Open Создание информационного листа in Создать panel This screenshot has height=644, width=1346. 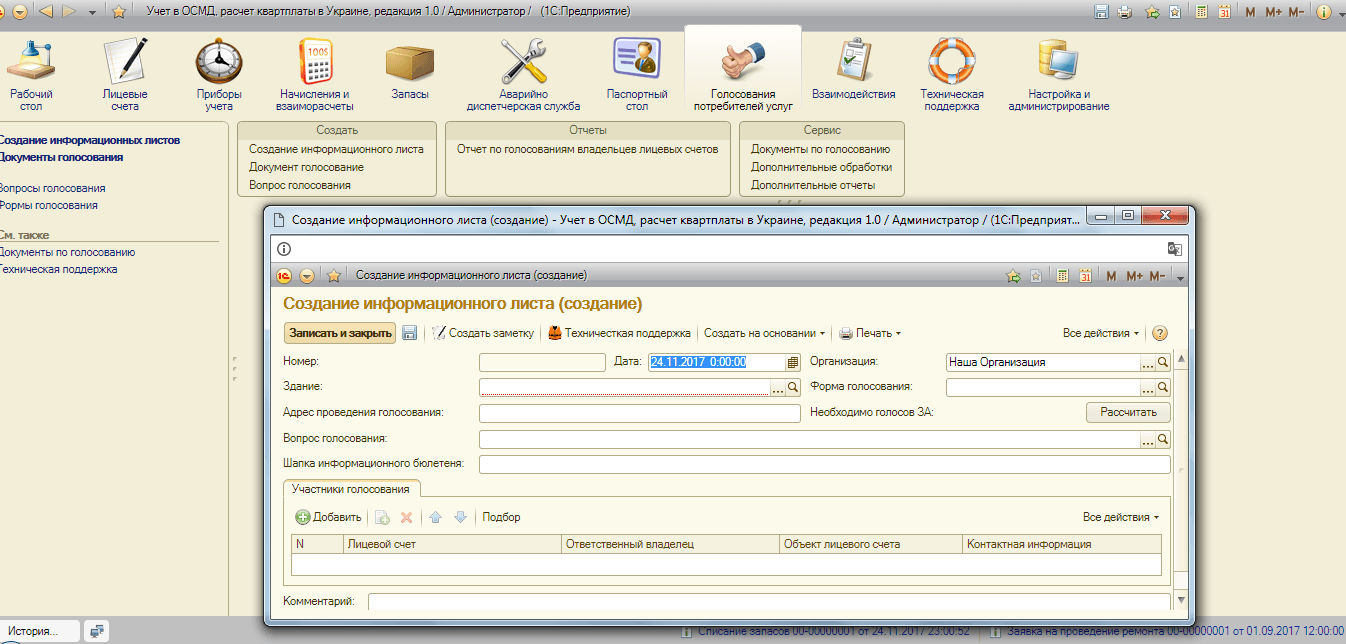point(336,149)
